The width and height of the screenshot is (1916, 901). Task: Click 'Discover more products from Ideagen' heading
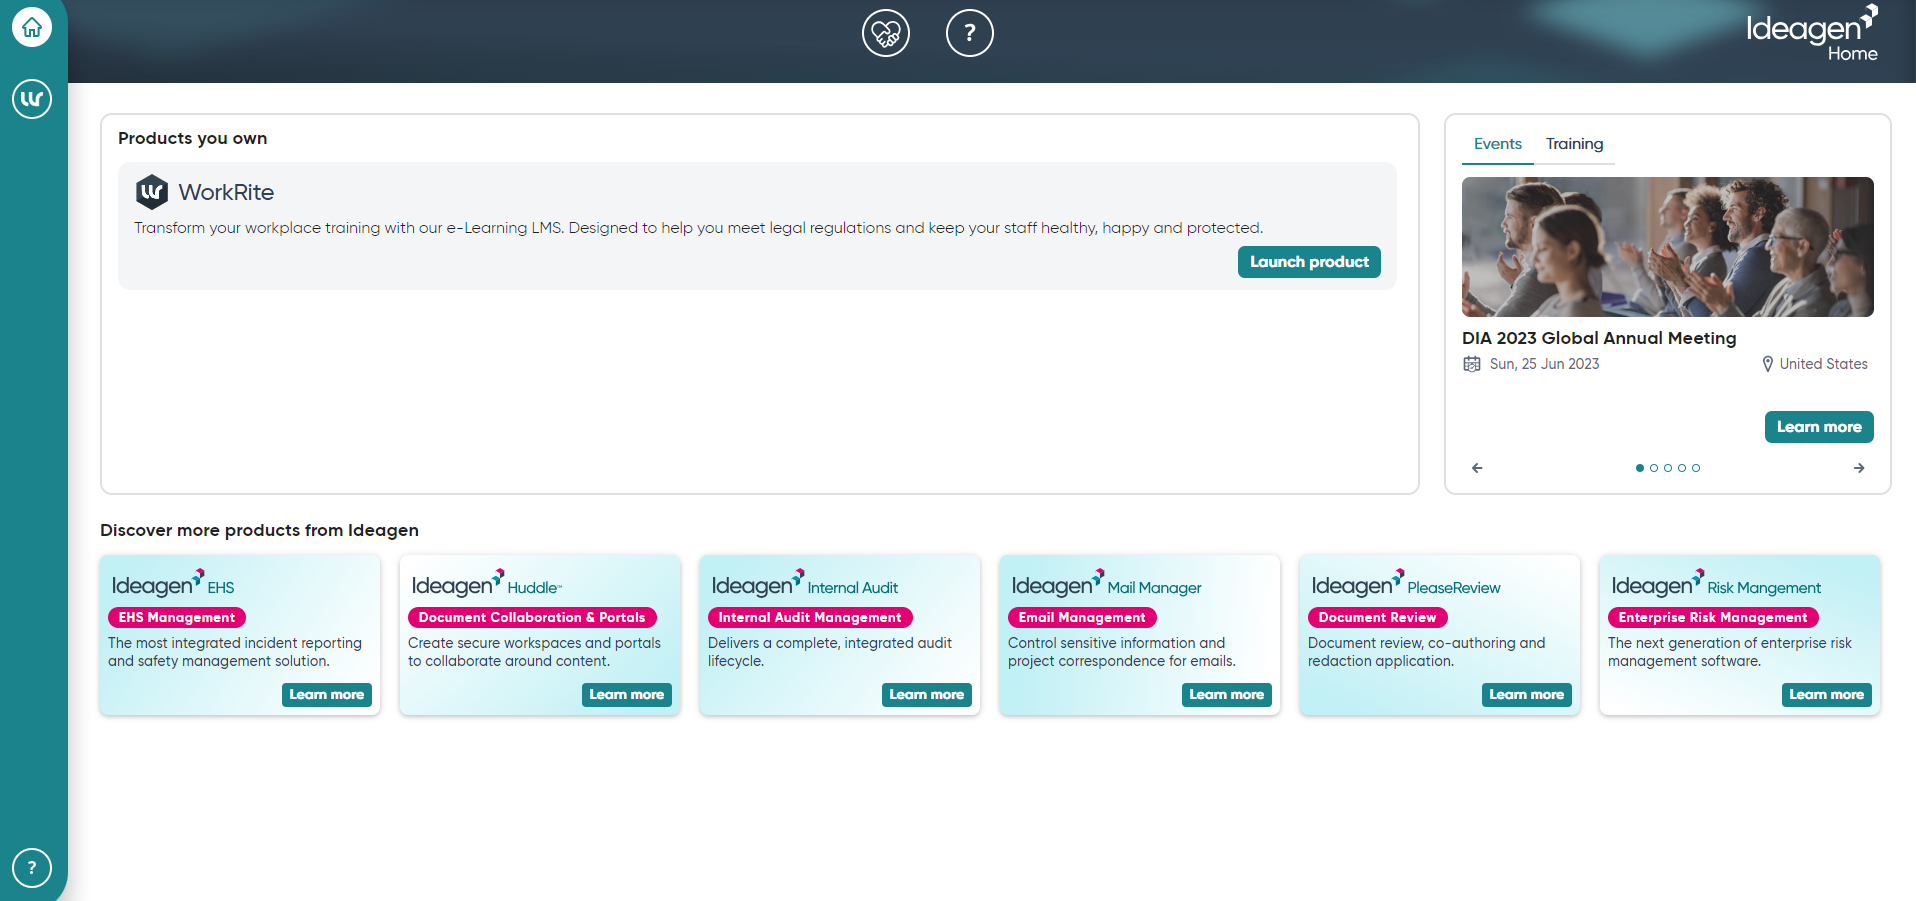pyautogui.click(x=259, y=530)
